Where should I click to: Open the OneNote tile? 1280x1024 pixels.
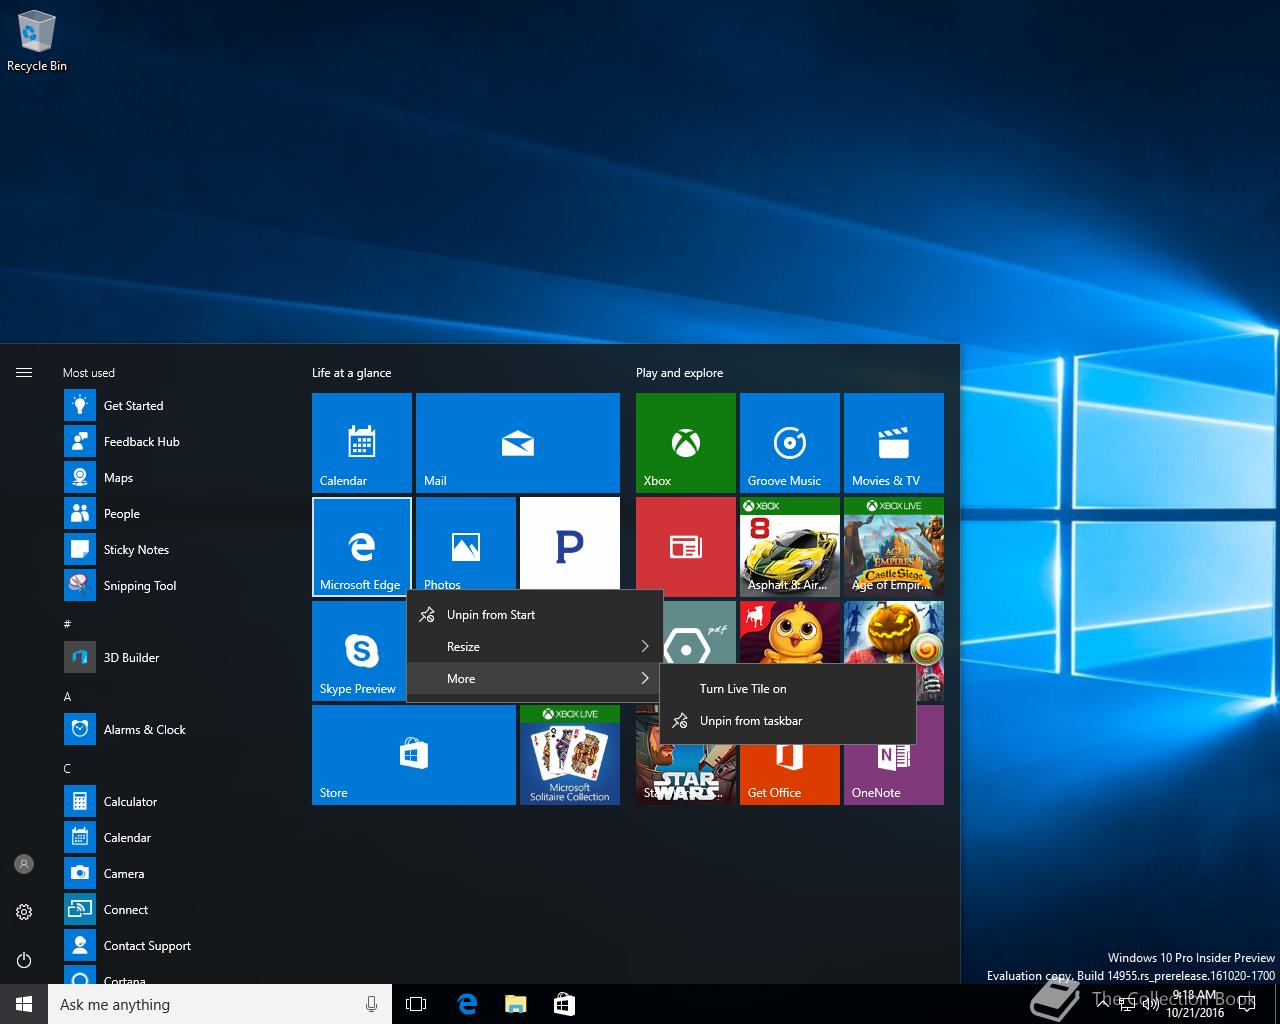(x=894, y=774)
